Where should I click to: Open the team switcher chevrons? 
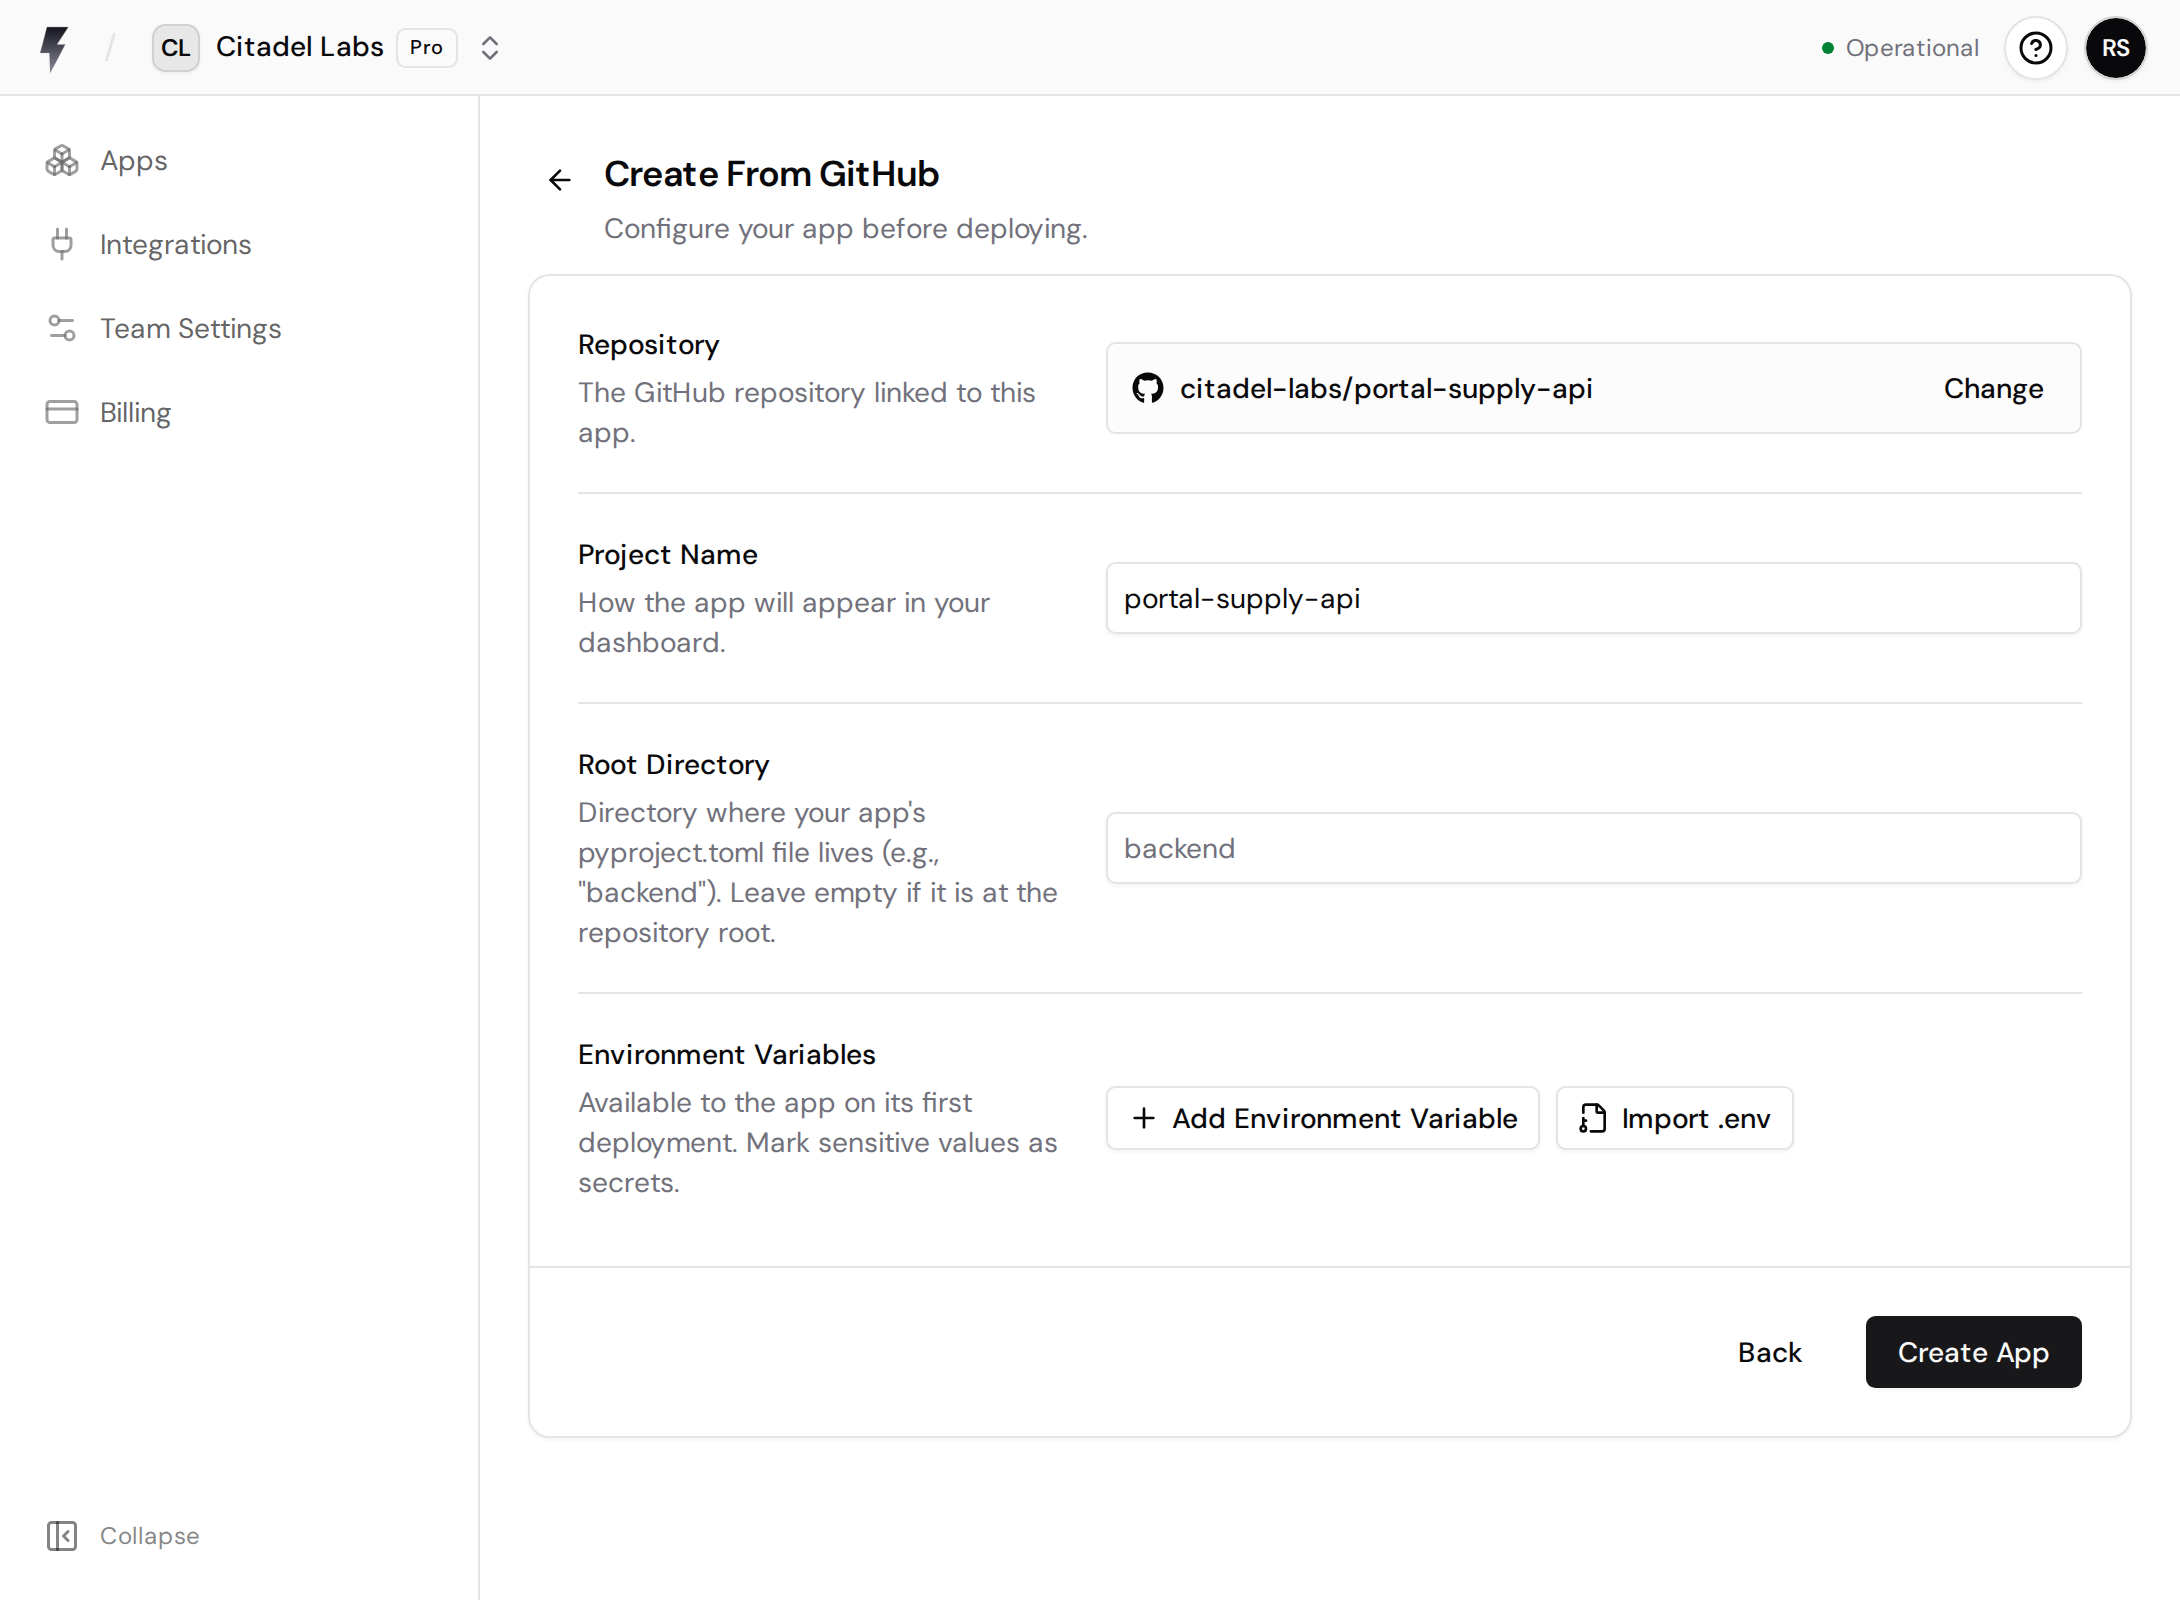coord(489,48)
